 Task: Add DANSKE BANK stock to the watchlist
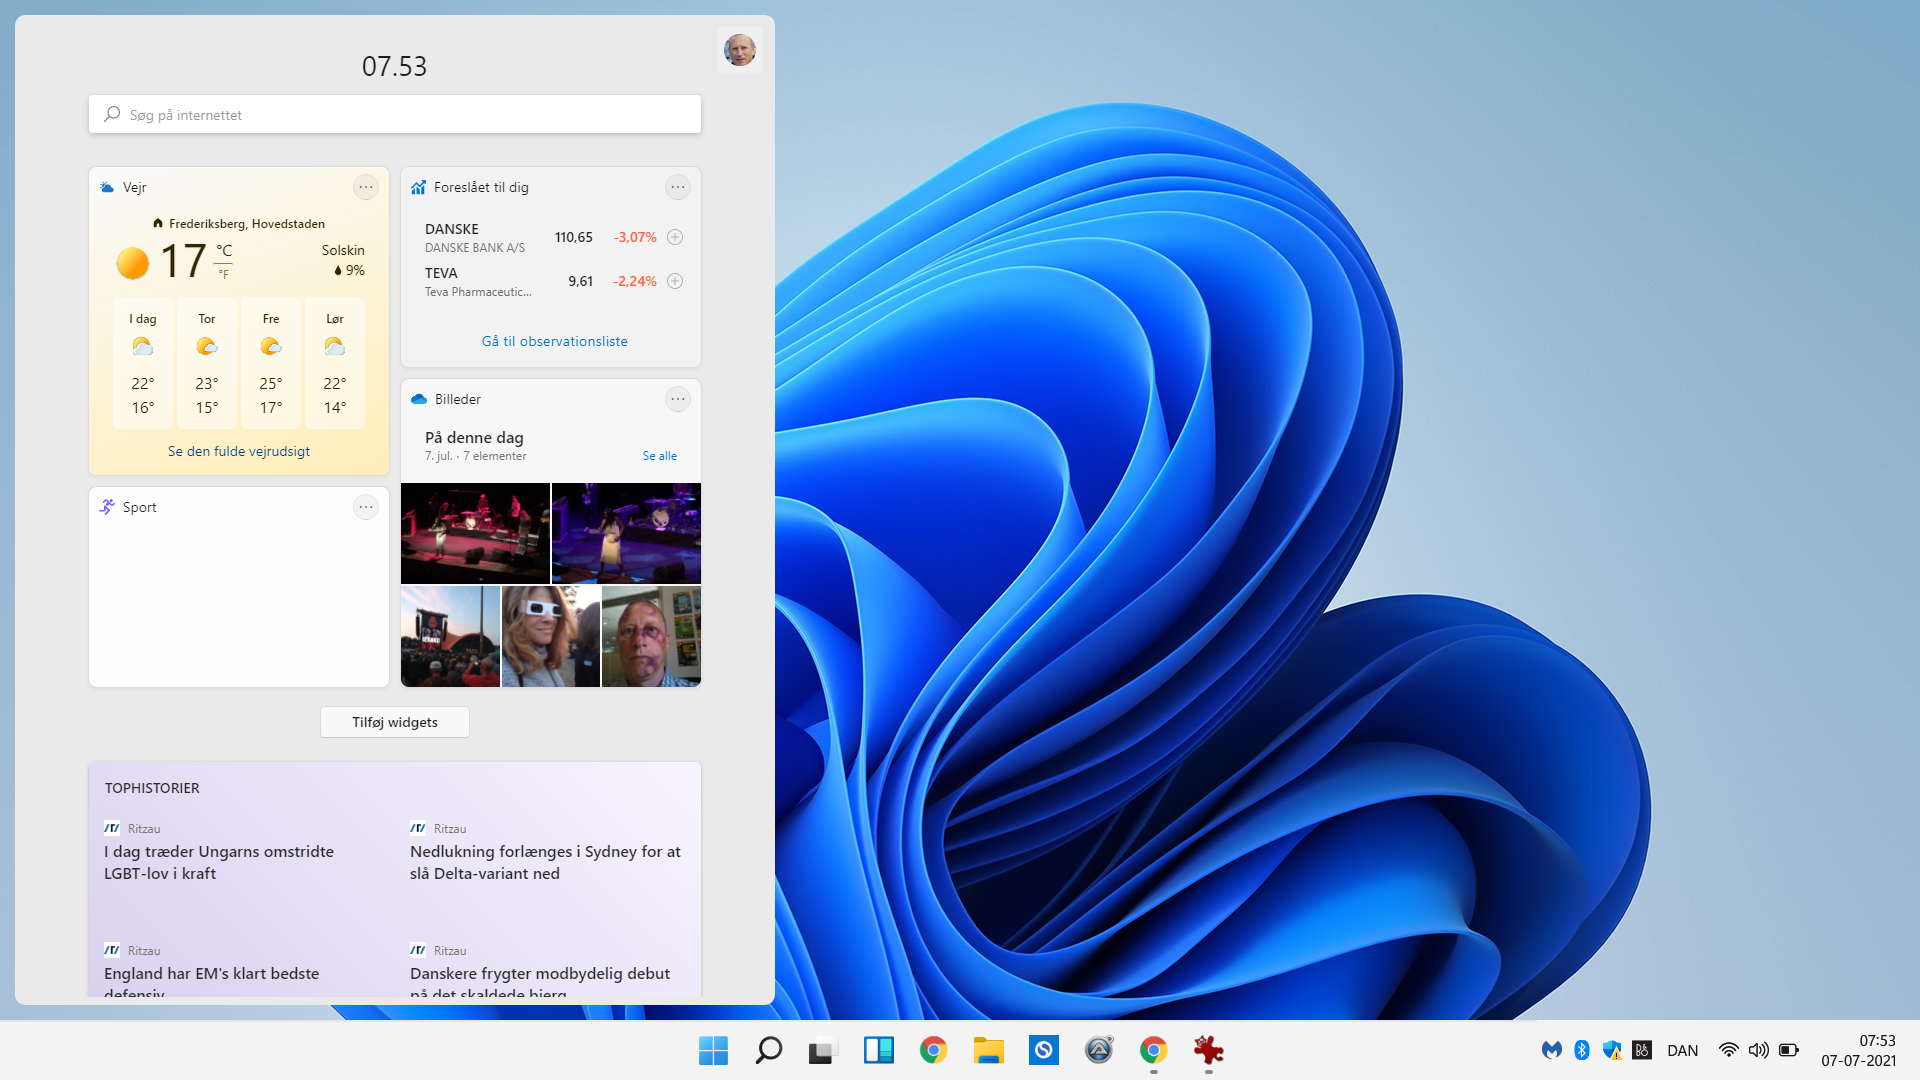pyautogui.click(x=674, y=237)
